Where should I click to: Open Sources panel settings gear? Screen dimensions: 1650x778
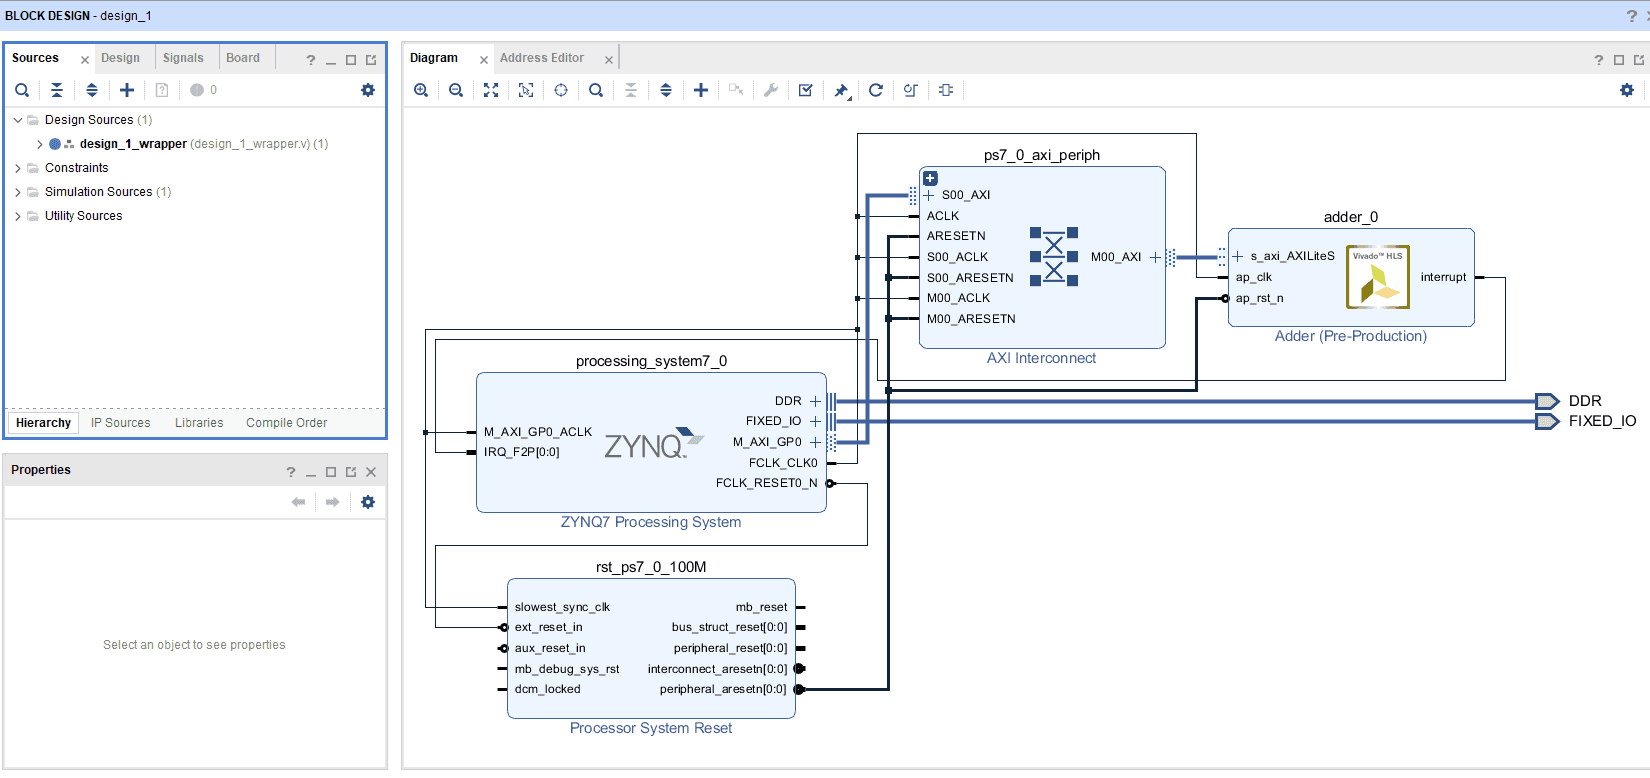368,90
